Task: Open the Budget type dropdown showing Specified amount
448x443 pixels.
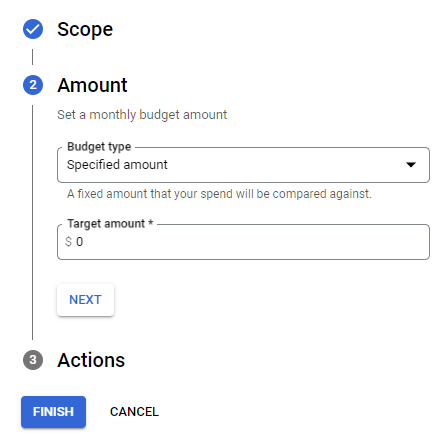Action: pyautogui.click(x=243, y=165)
